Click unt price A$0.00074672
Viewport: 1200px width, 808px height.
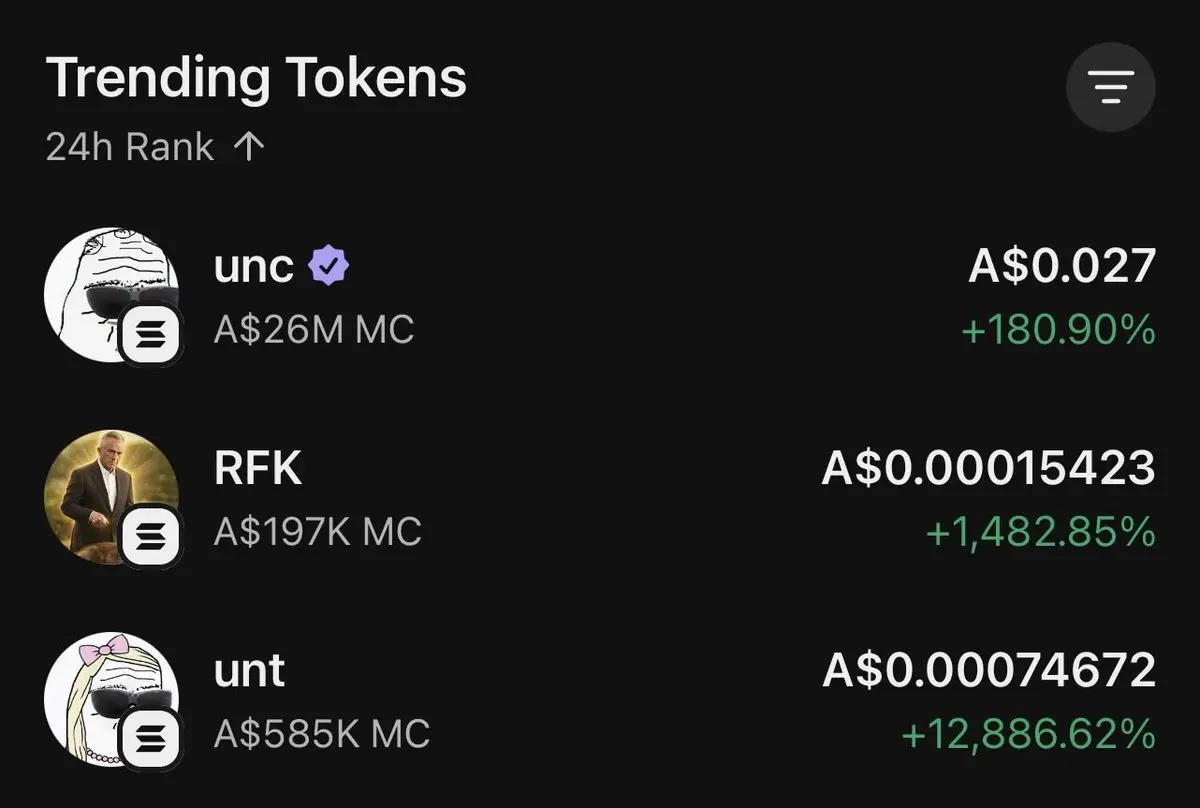[988, 669]
